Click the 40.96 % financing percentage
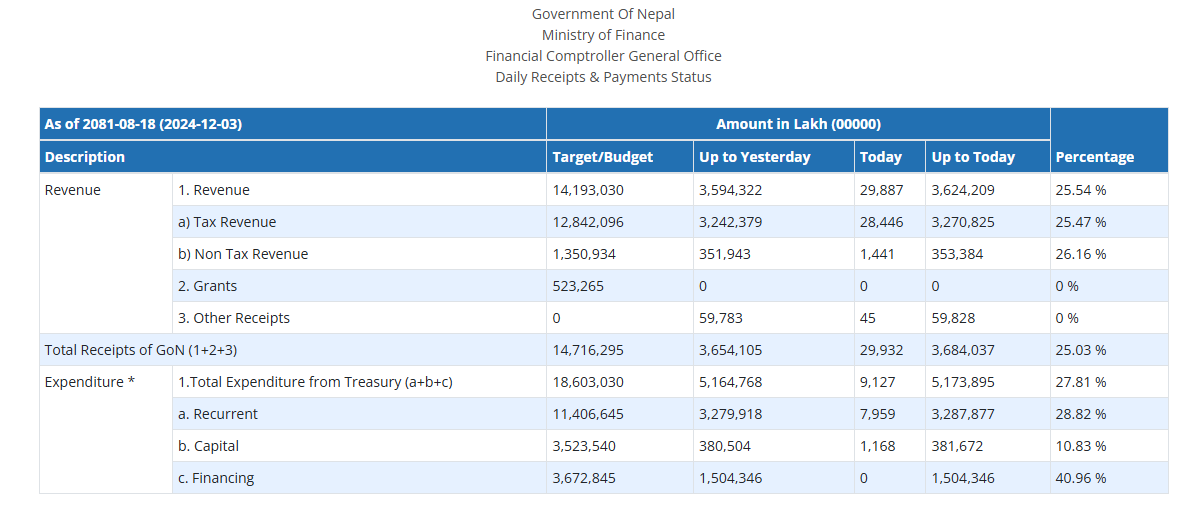 [x=1081, y=478]
